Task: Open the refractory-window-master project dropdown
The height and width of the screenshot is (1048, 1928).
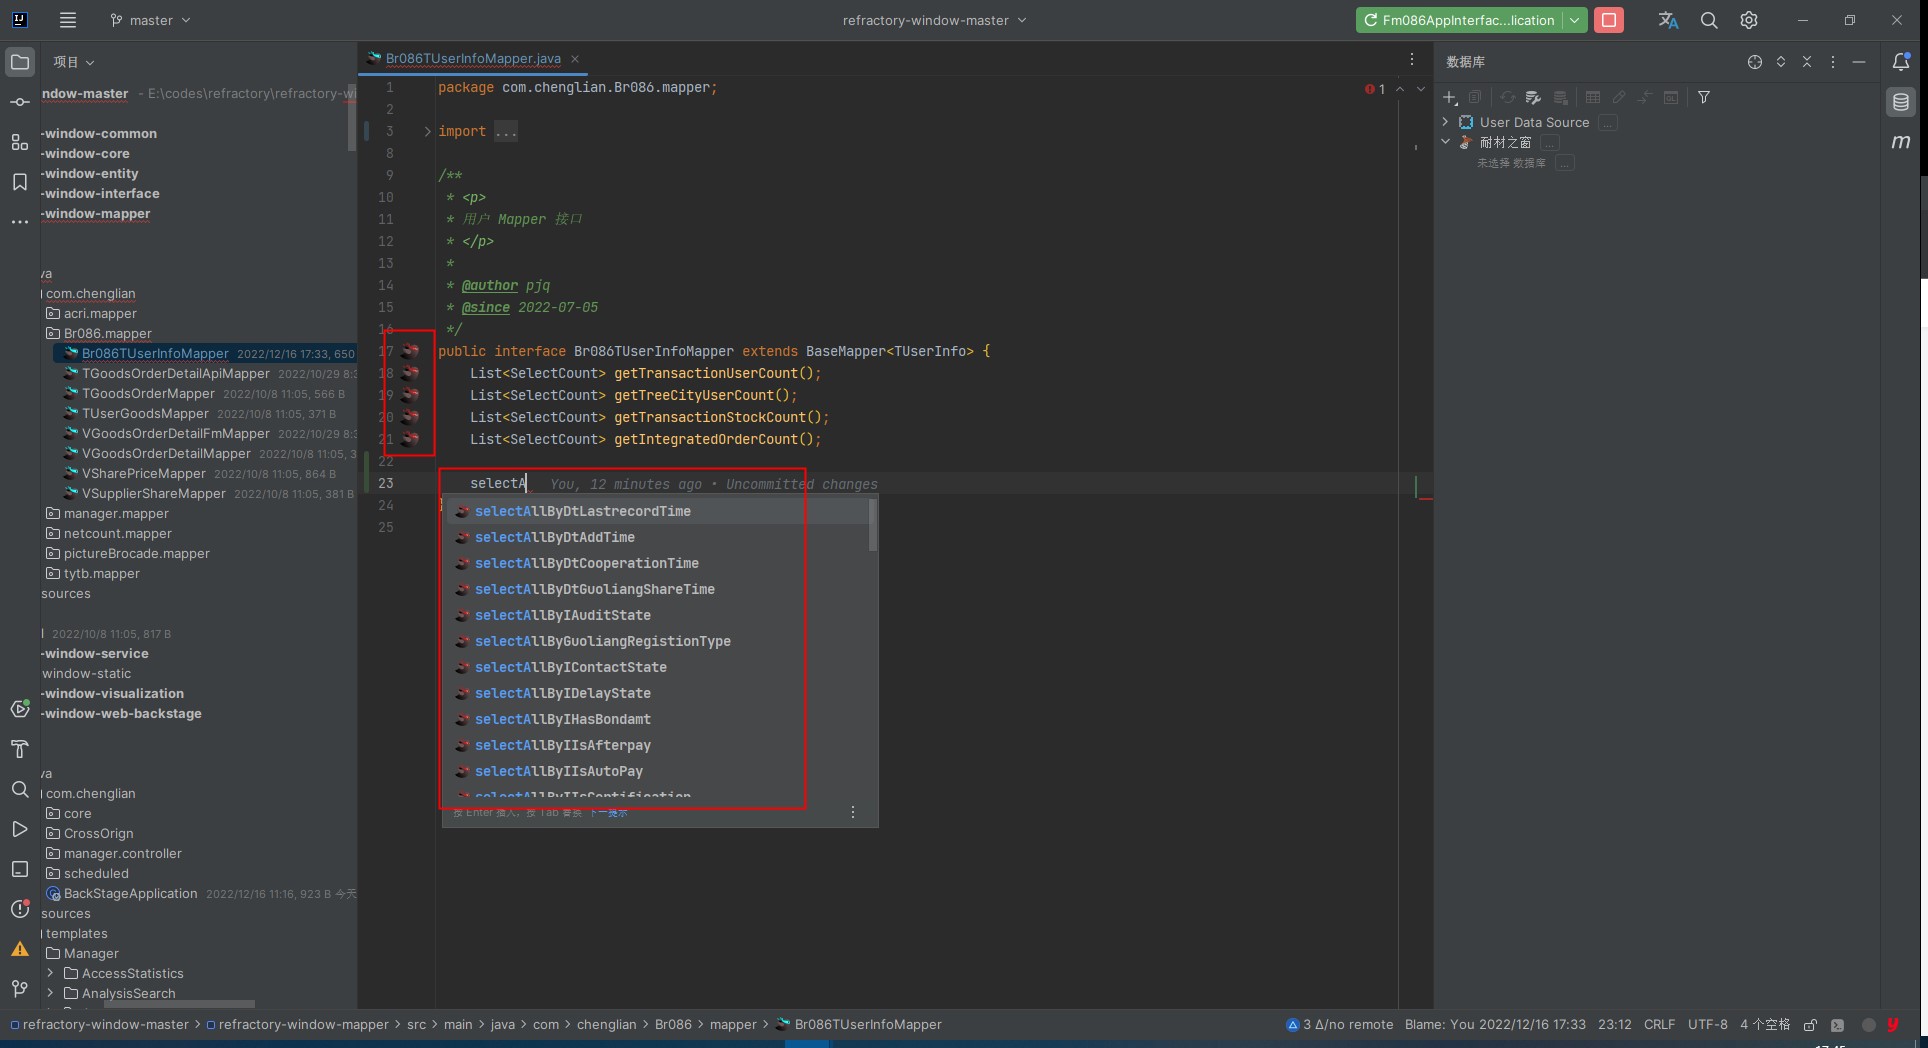Action: point(935,20)
